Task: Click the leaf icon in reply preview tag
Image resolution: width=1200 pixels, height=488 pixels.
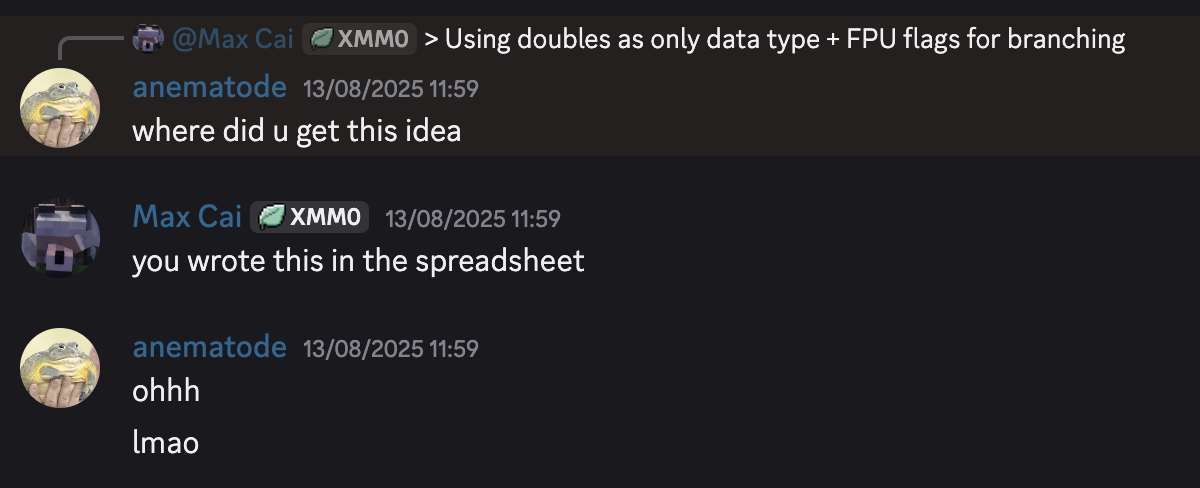Action: 322,40
